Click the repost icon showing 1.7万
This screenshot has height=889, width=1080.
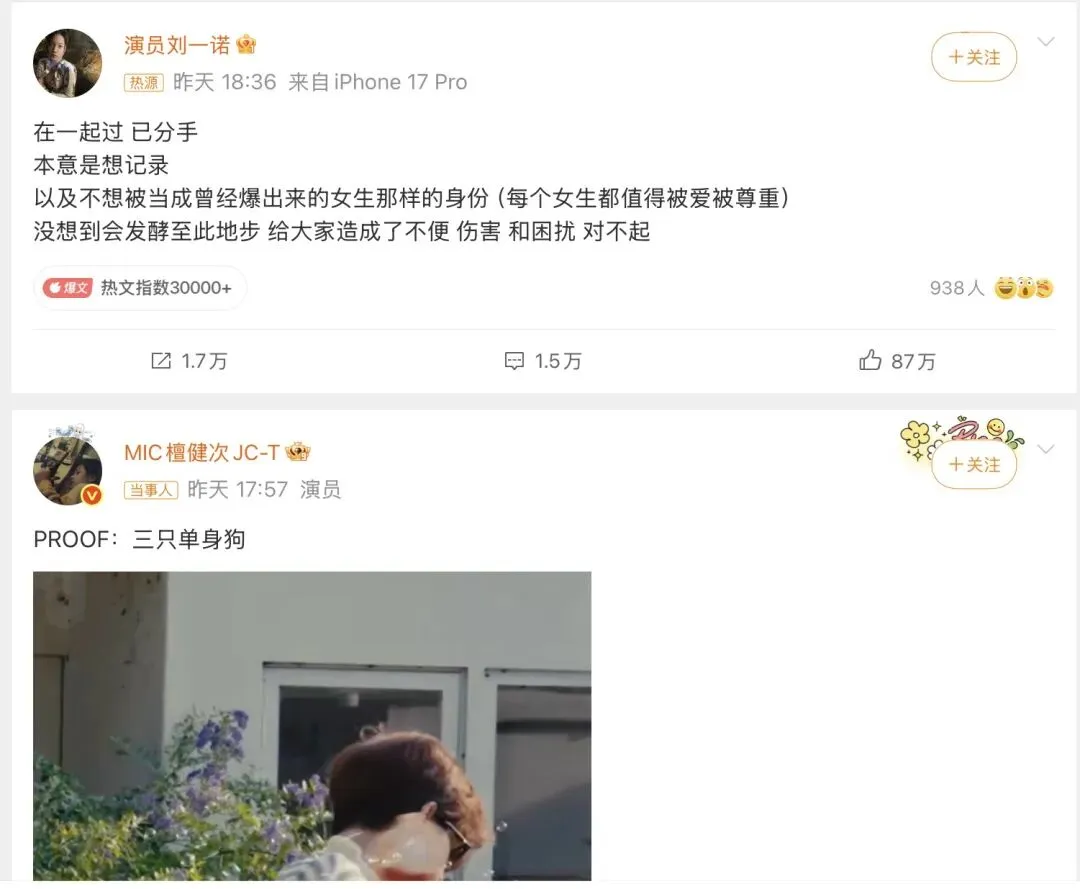[x=161, y=361]
